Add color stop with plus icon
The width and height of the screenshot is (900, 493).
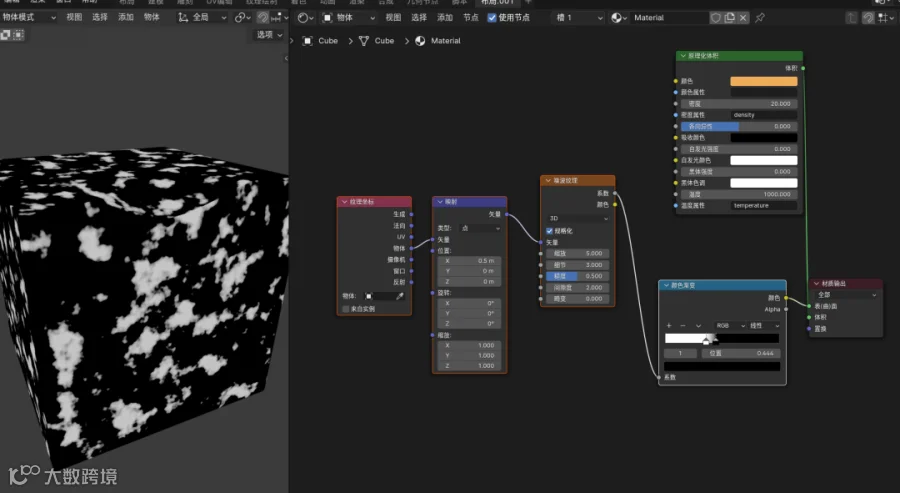coord(669,325)
